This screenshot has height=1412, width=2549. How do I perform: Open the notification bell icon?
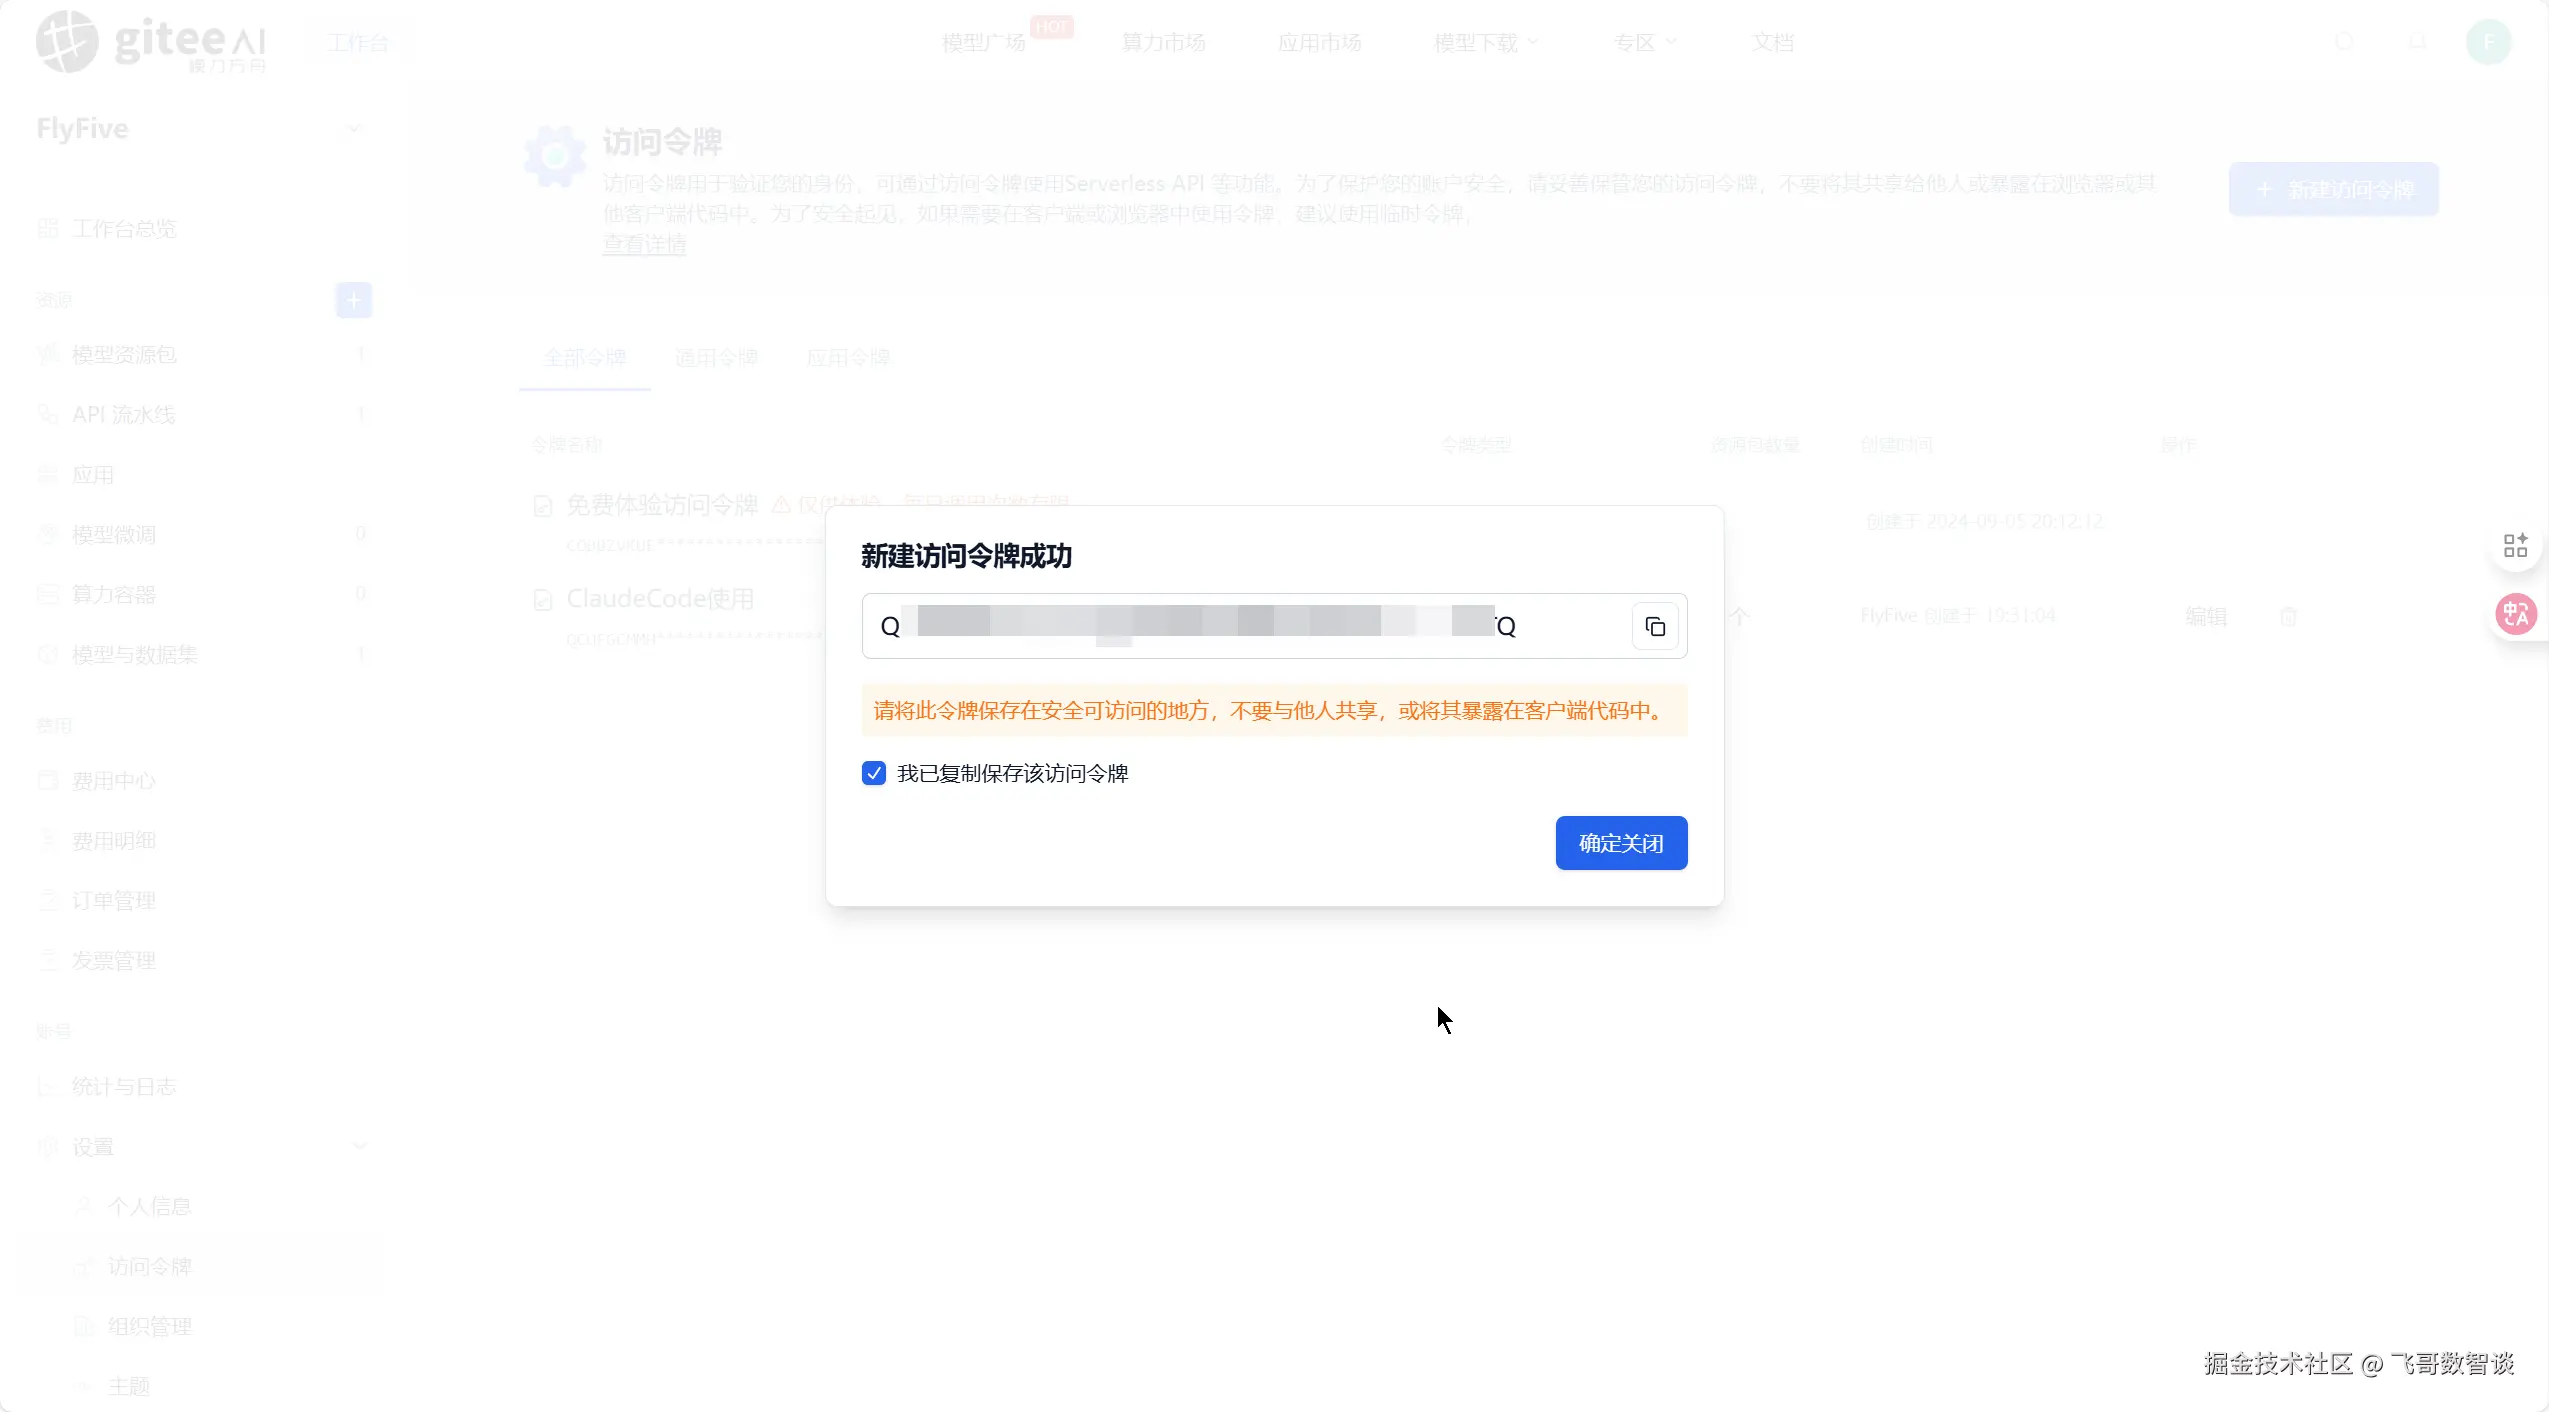2417,42
